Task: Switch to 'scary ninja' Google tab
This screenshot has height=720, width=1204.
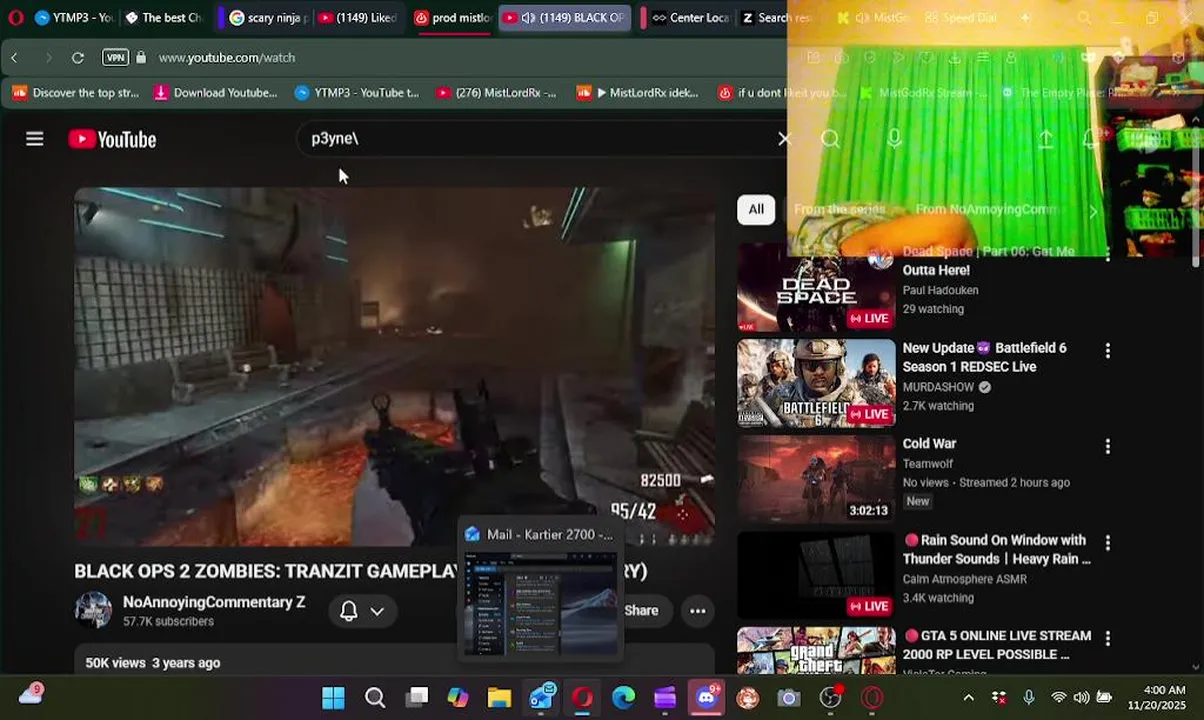Action: (x=267, y=18)
